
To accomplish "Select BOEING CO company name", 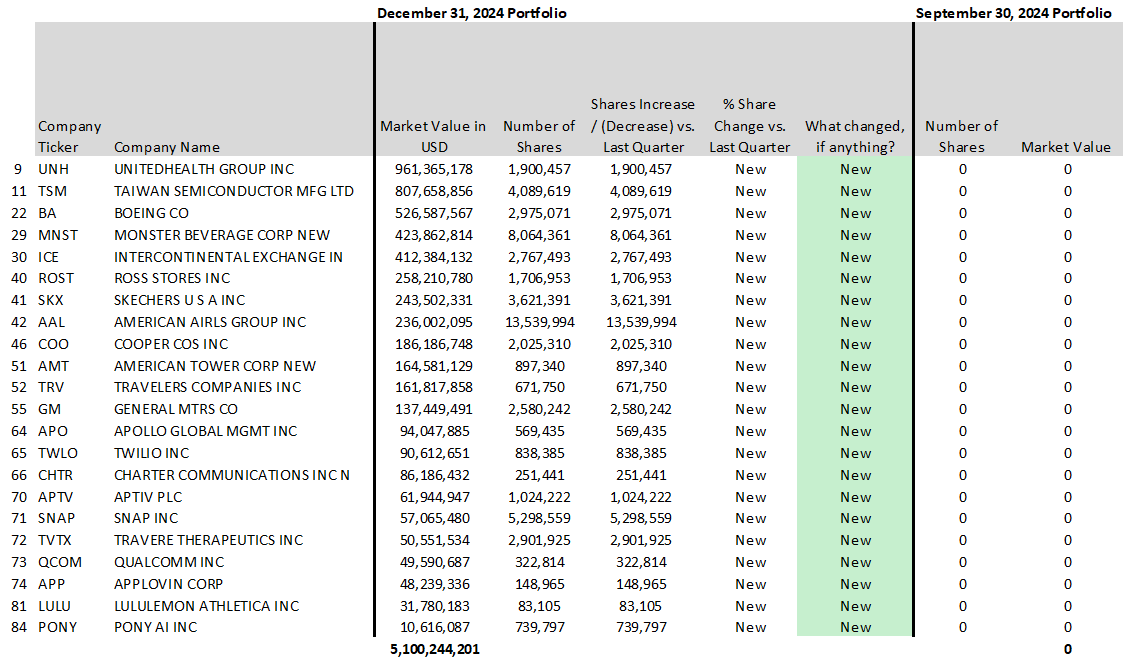I will point(151,213).
